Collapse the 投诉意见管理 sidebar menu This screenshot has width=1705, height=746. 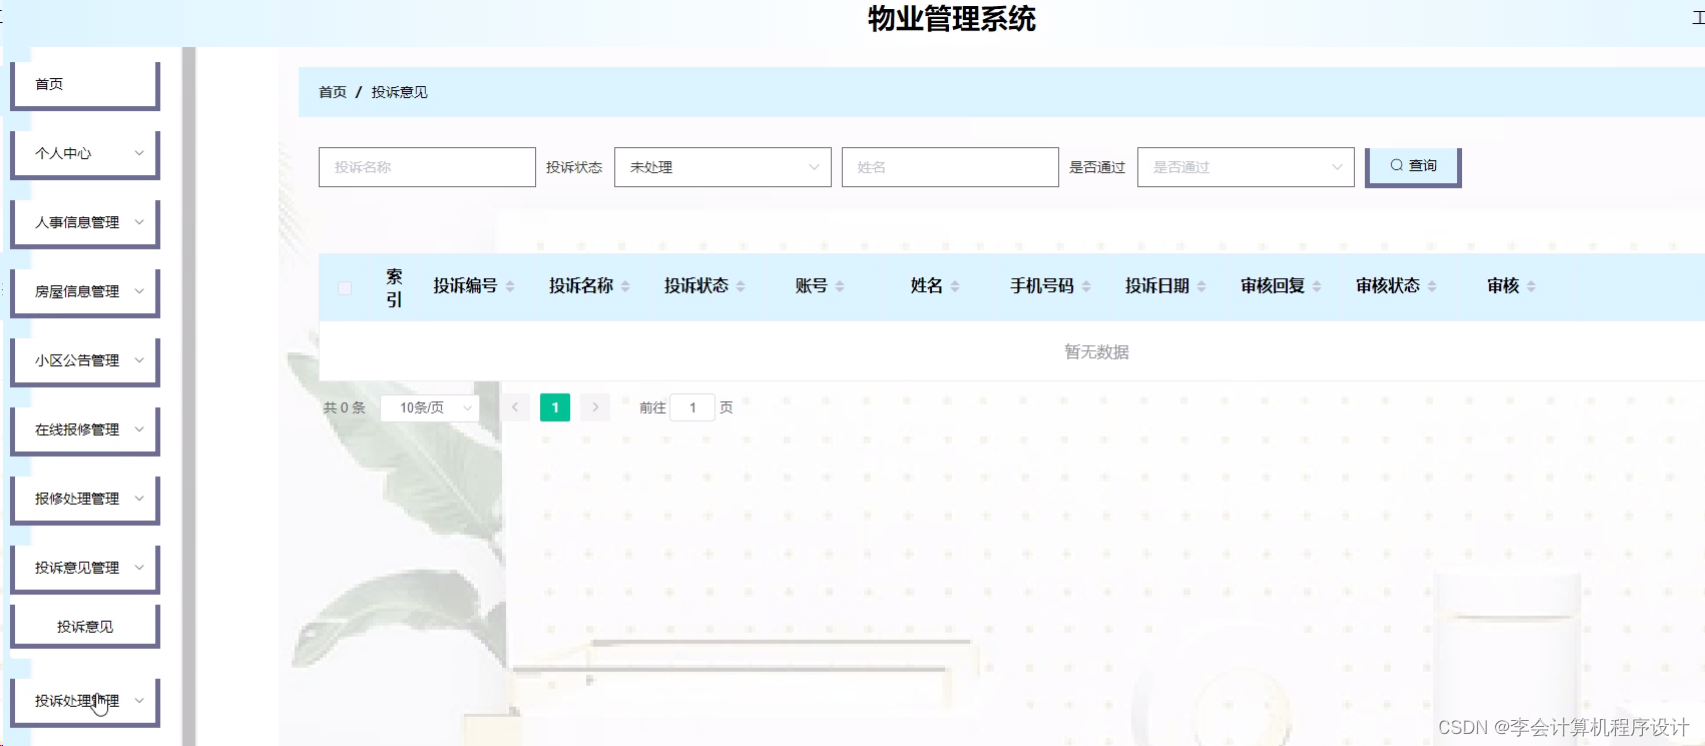click(x=85, y=567)
